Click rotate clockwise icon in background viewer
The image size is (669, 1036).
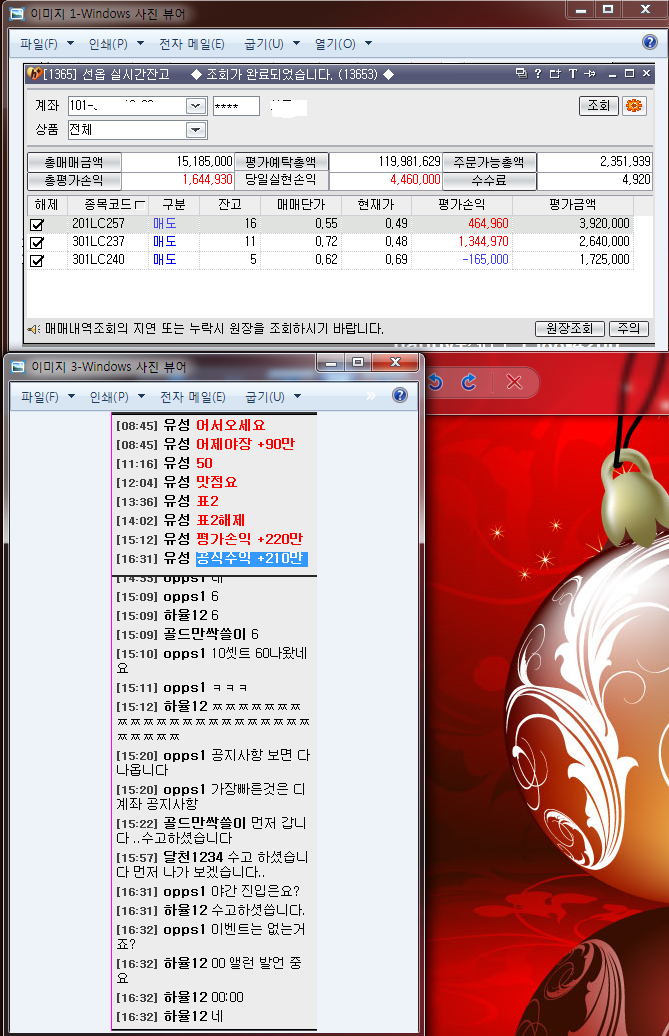(469, 382)
